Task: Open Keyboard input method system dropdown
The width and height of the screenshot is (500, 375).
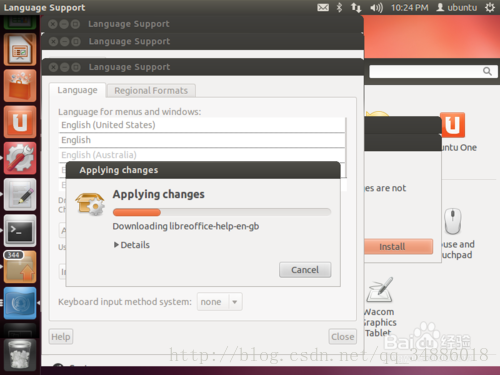Action: tap(220, 302)
